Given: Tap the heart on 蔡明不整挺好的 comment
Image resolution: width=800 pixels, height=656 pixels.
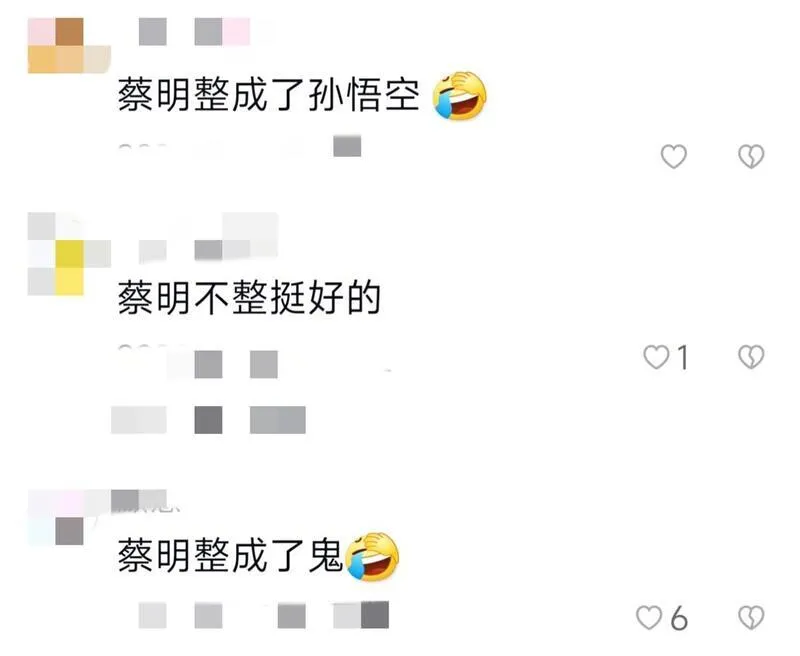Looking at the screenshot, I should [x=656, y=357].
